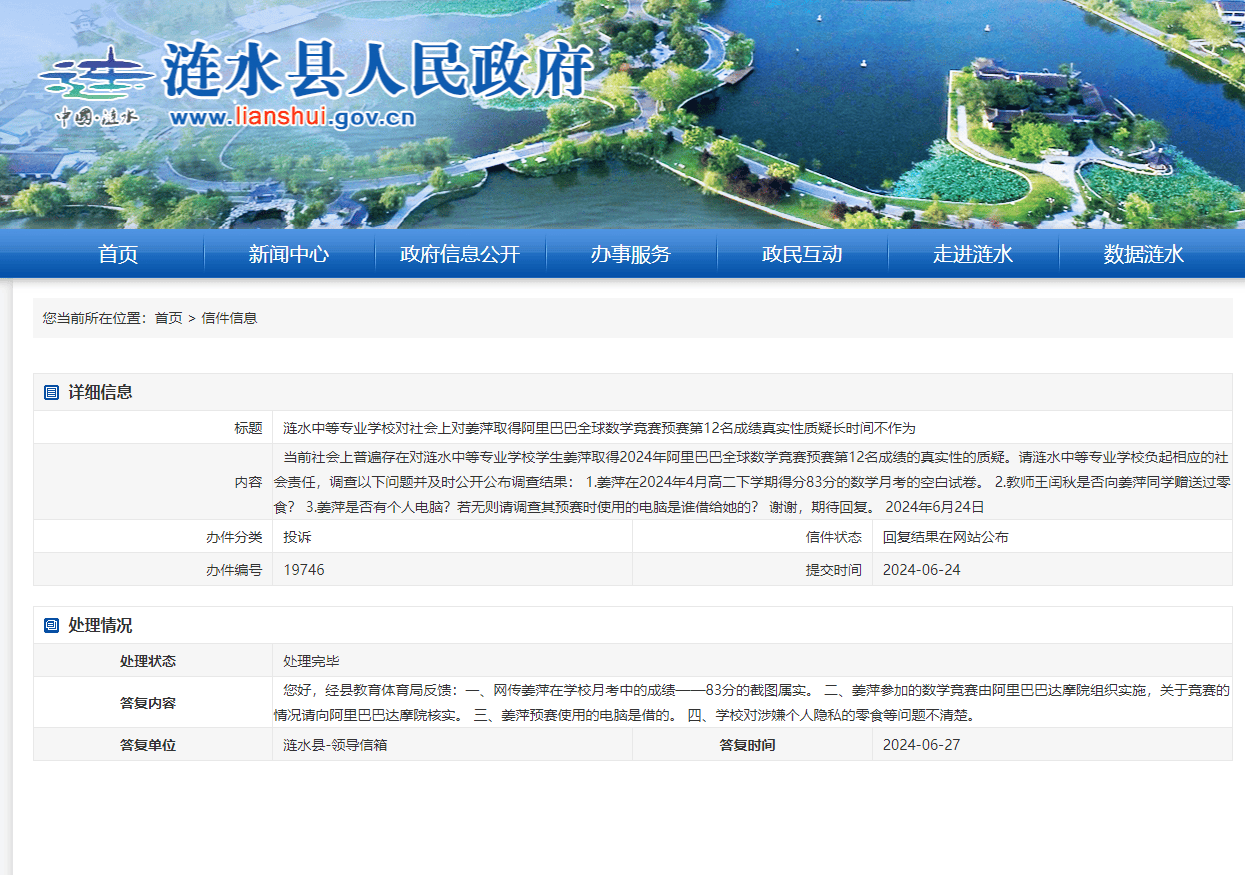Select 办事服务 from the navigation bar
1245x875 pixels.
(631, 254)
